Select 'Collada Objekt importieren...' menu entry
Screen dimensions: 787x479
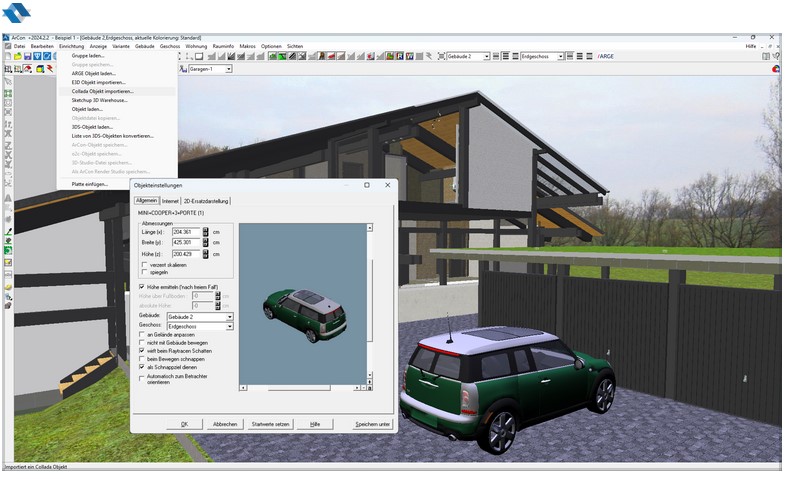[102, 91]
